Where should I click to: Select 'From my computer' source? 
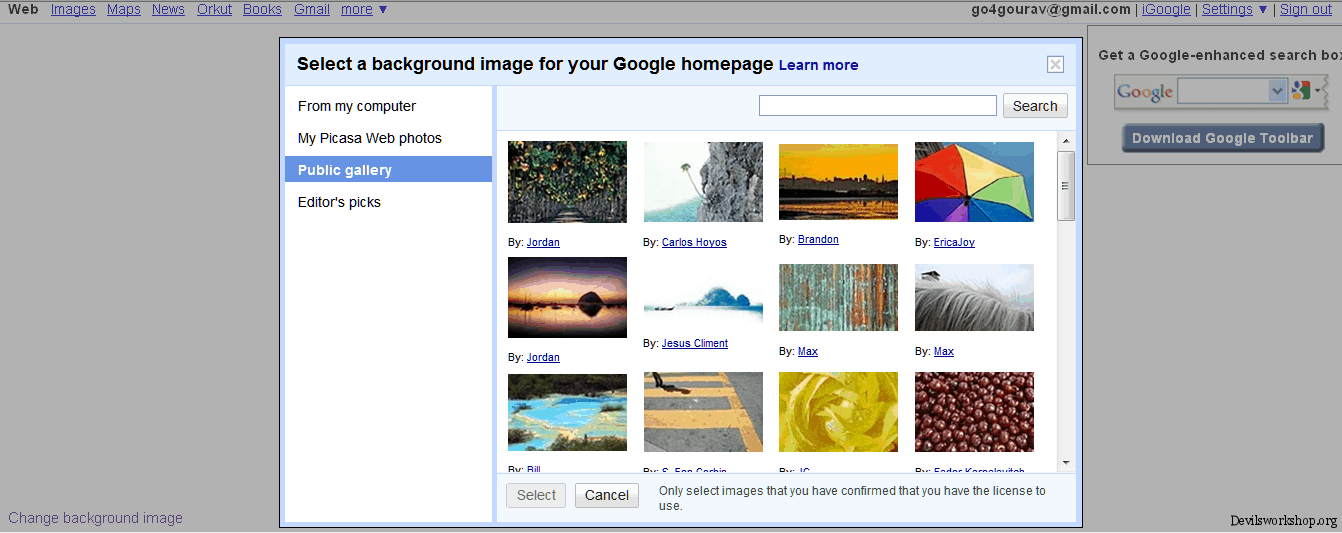[357, 106]
